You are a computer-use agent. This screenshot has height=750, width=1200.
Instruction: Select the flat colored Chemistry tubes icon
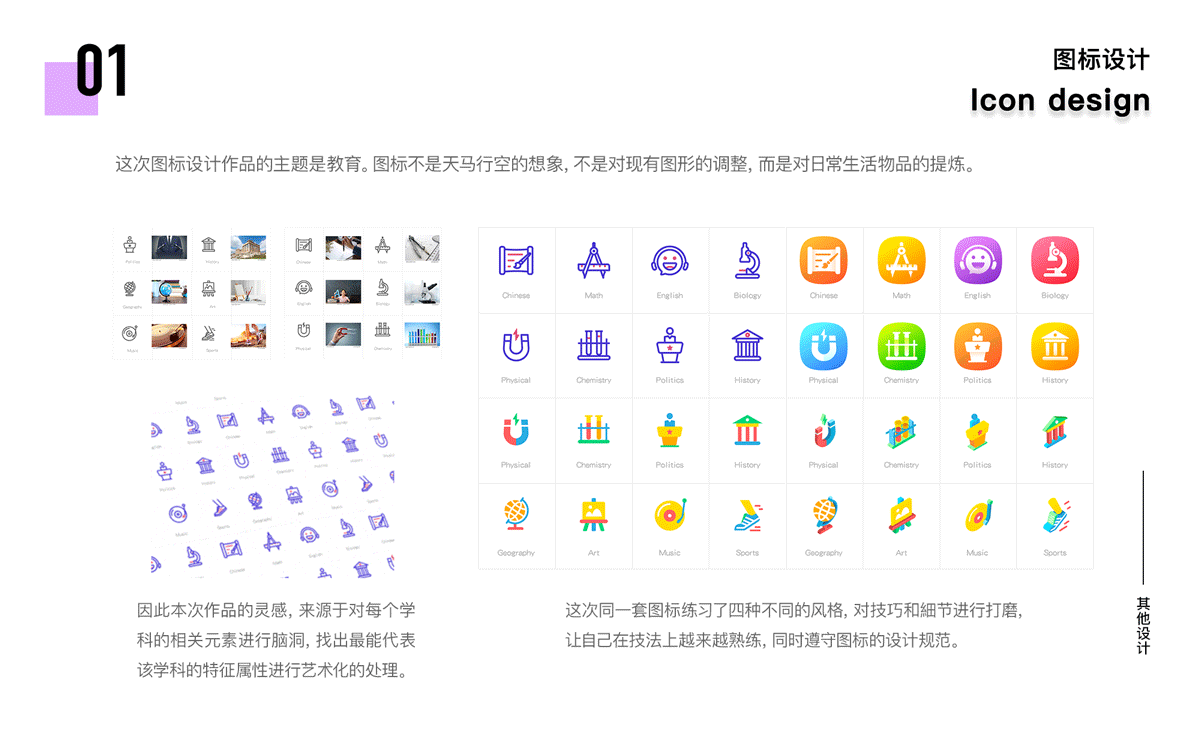pos(593,430)
